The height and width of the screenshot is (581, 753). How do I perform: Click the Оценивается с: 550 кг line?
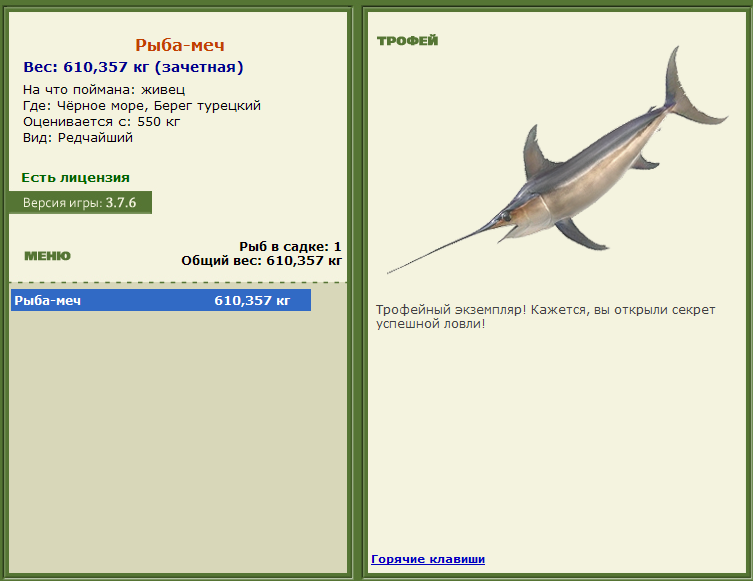coord(101,121)
